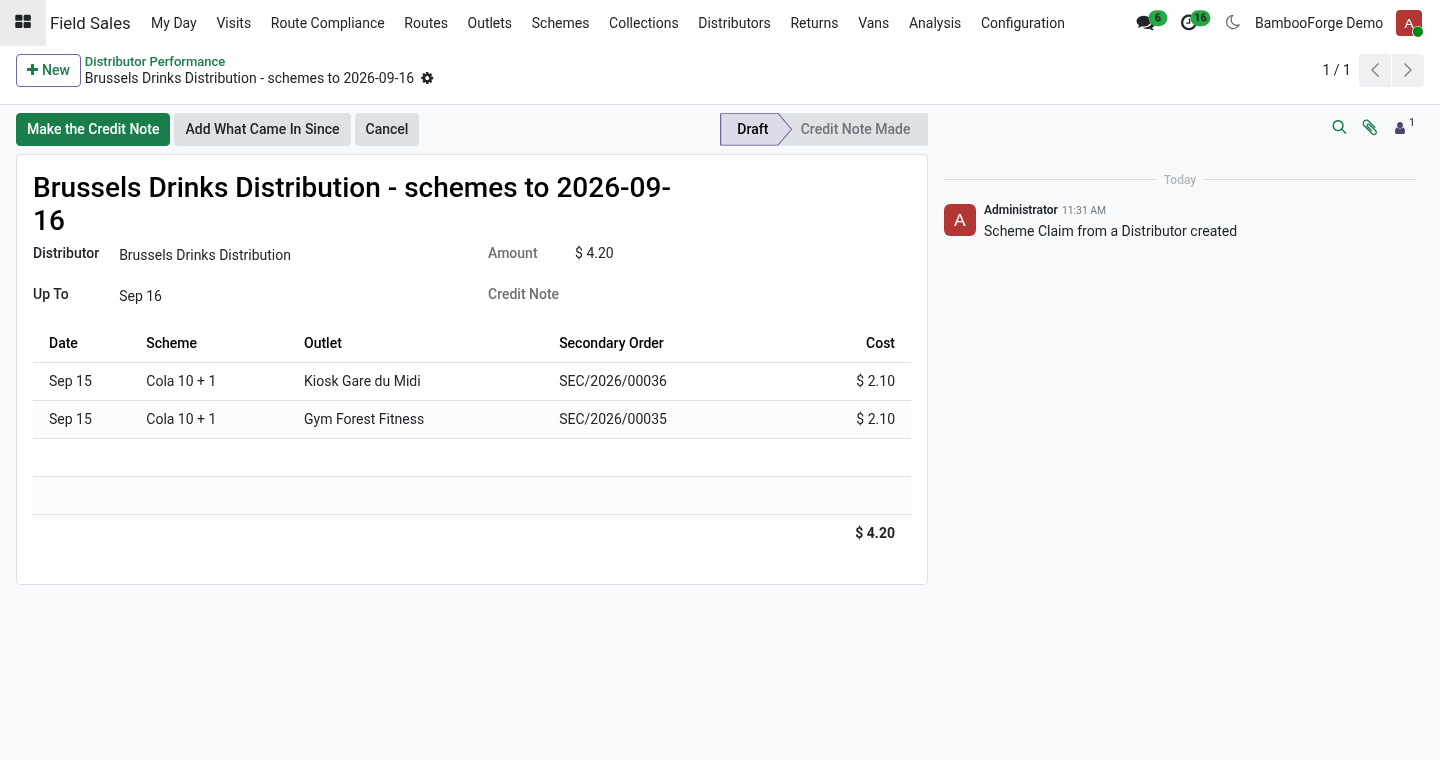Viewport: 1440px width, 760px height.
Task: Open the Routes menu
Action: [426, 23]
